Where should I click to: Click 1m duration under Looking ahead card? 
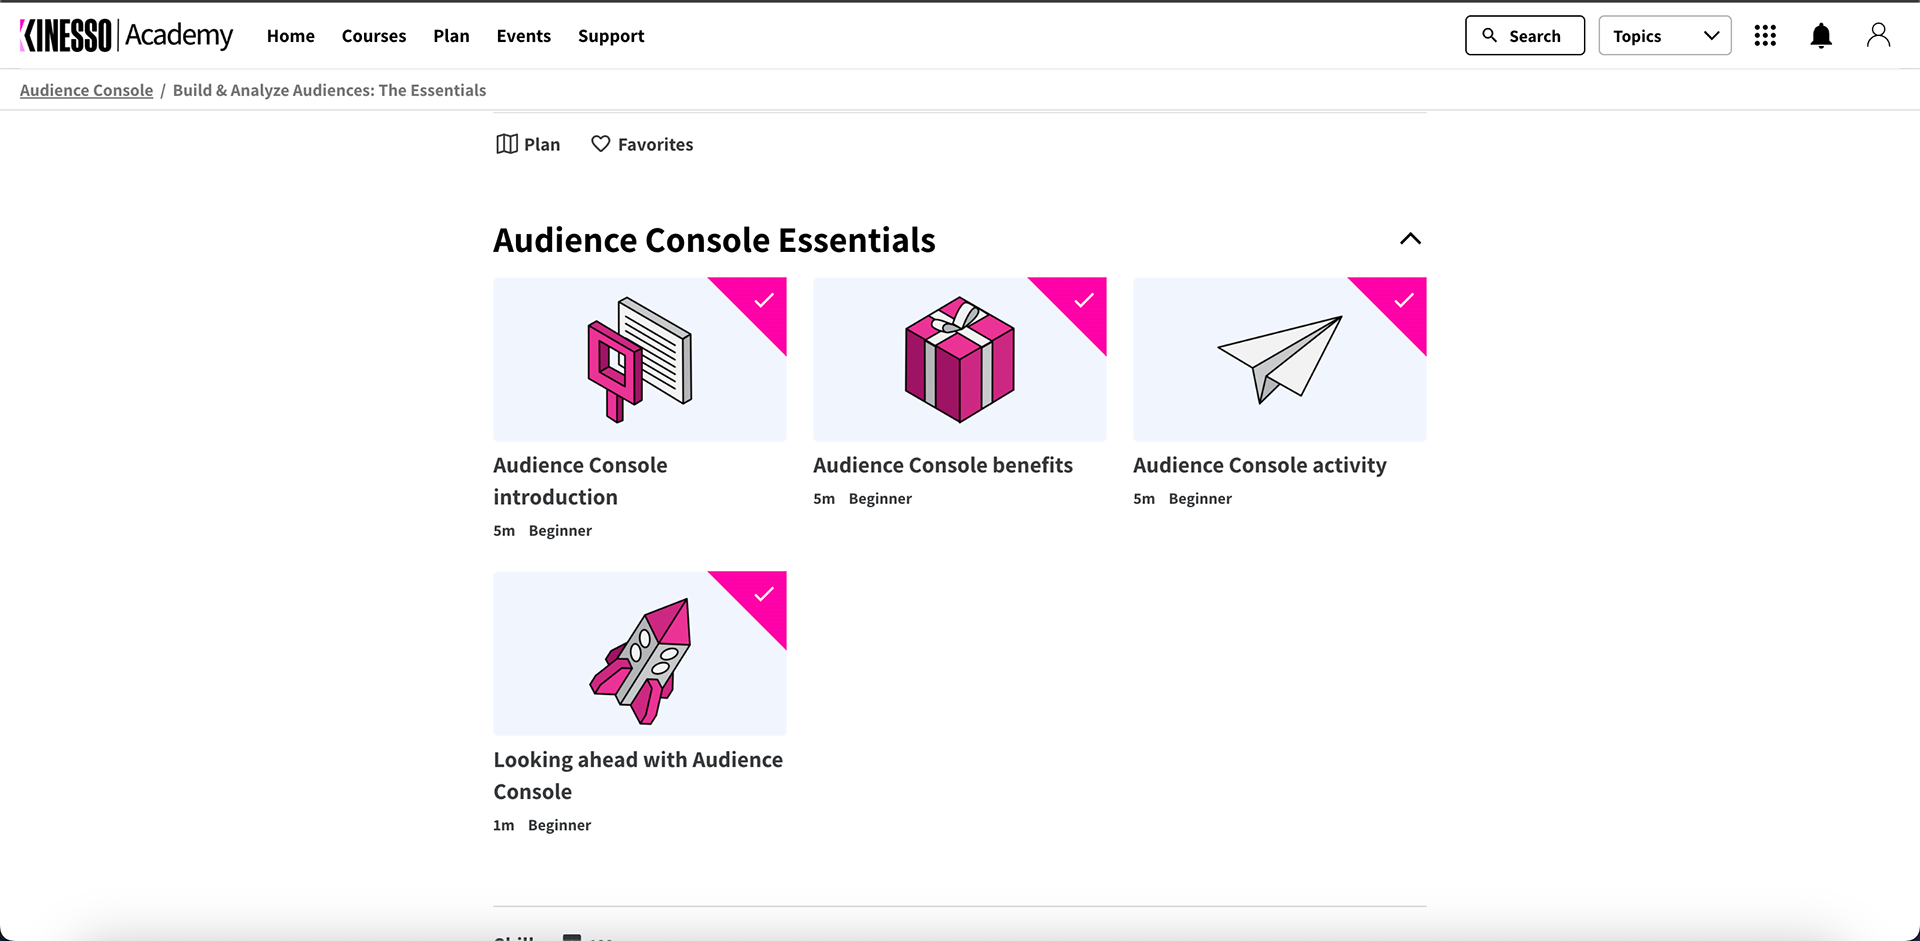tap(504, 825)
